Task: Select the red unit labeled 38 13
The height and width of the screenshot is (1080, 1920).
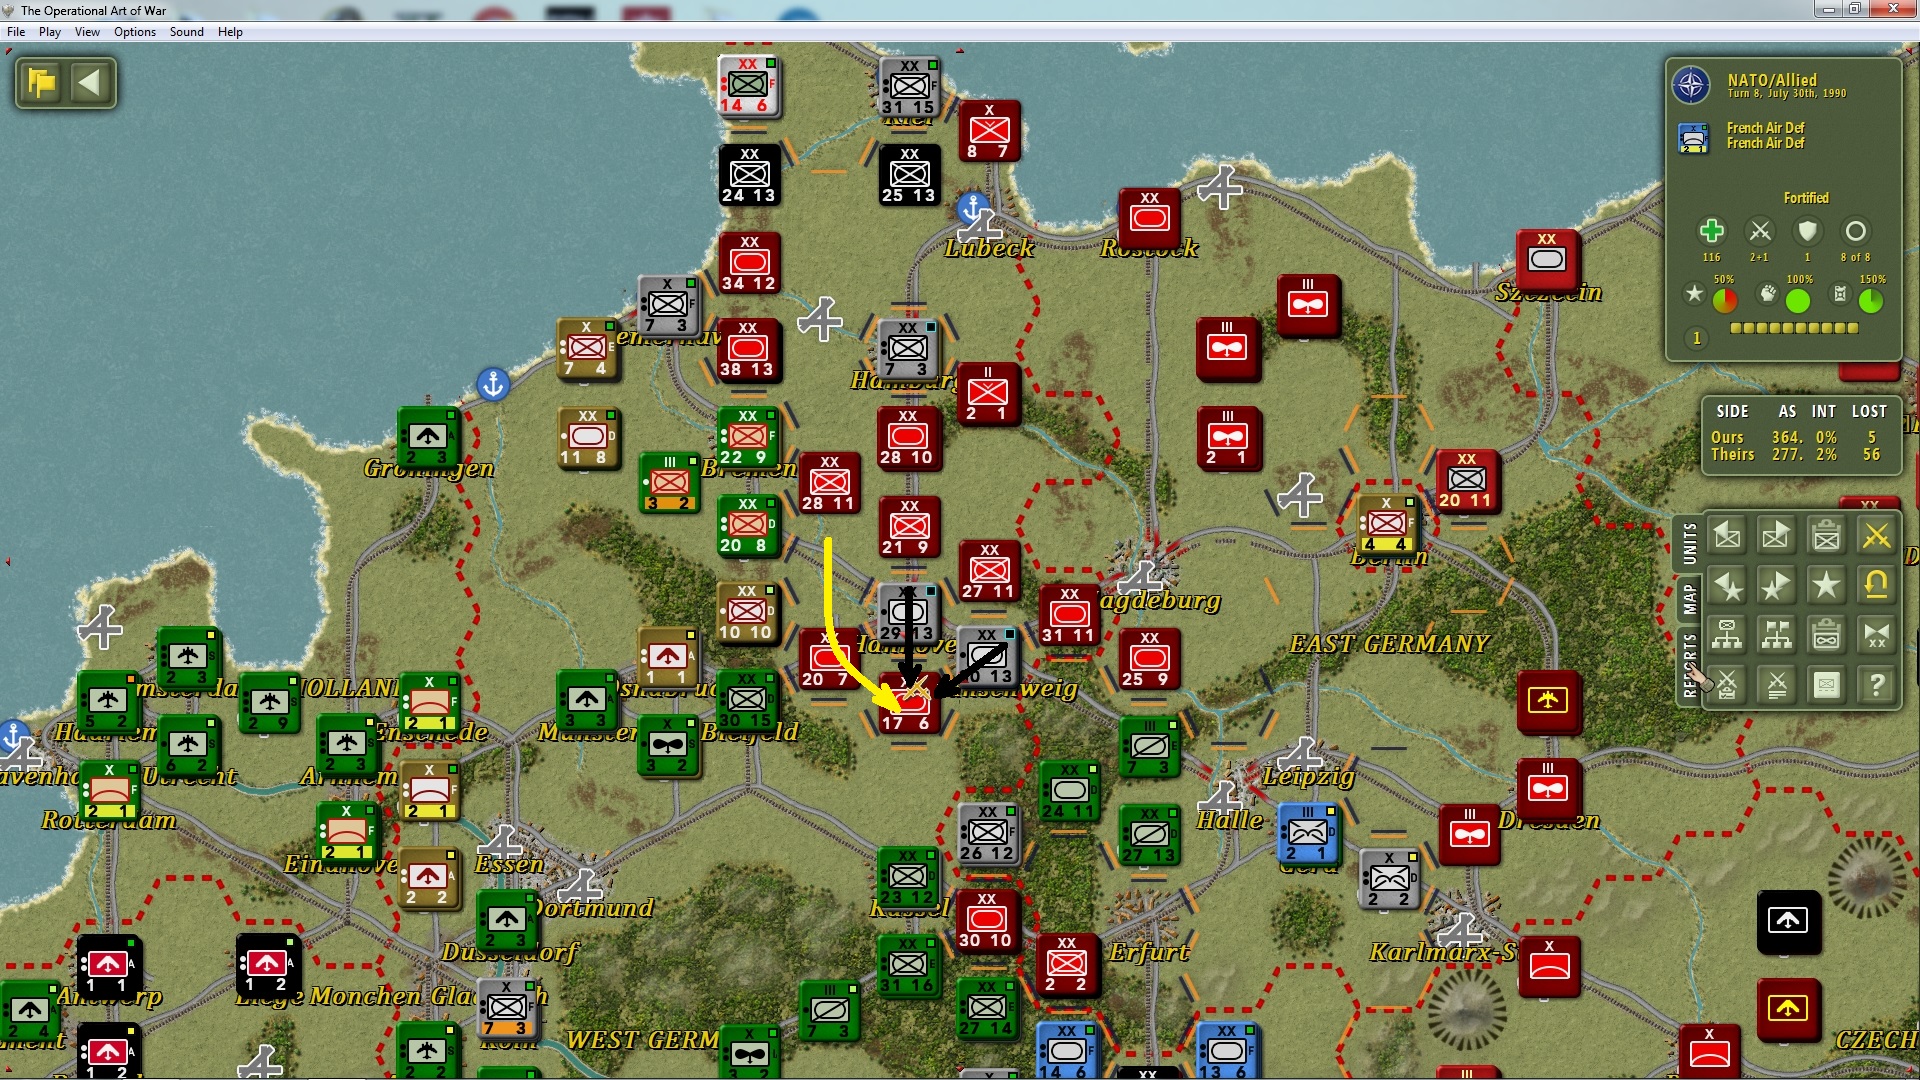Action: [748, 349]
